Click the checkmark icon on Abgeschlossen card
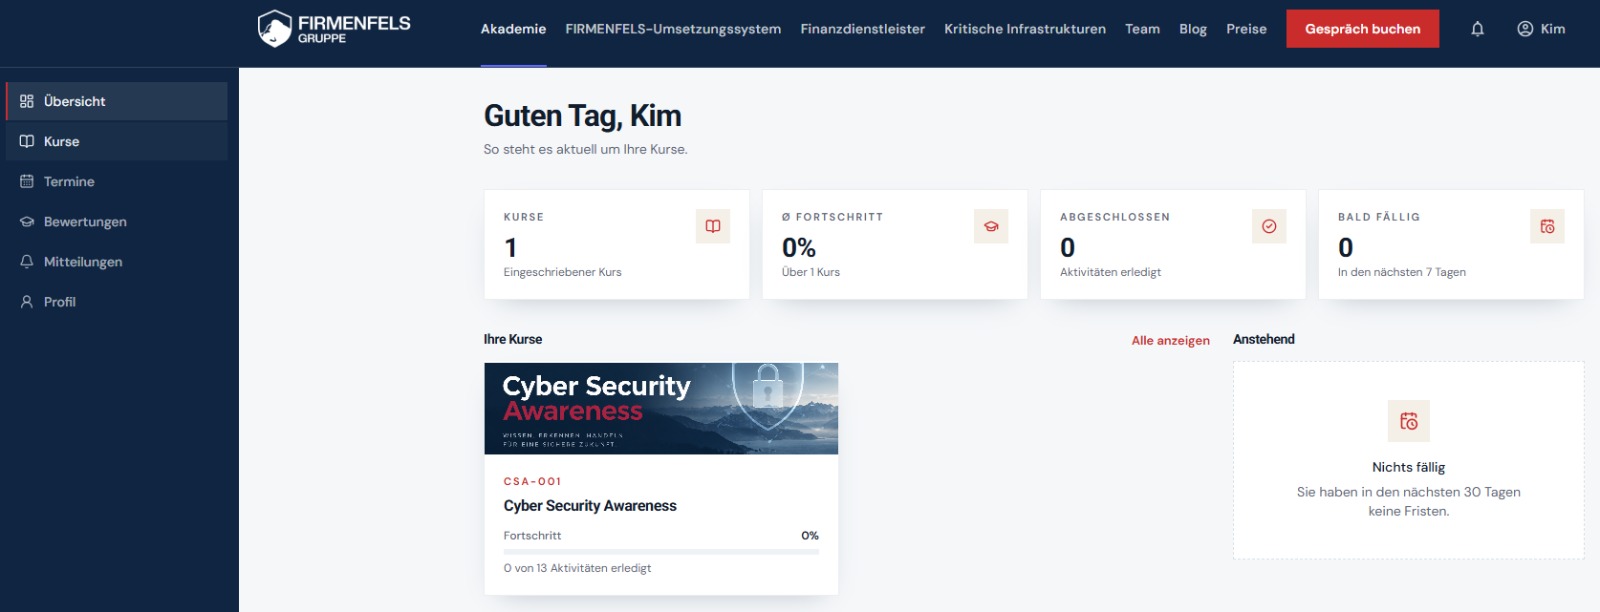The image size is (1600, 612). [x=1269, y=226]
